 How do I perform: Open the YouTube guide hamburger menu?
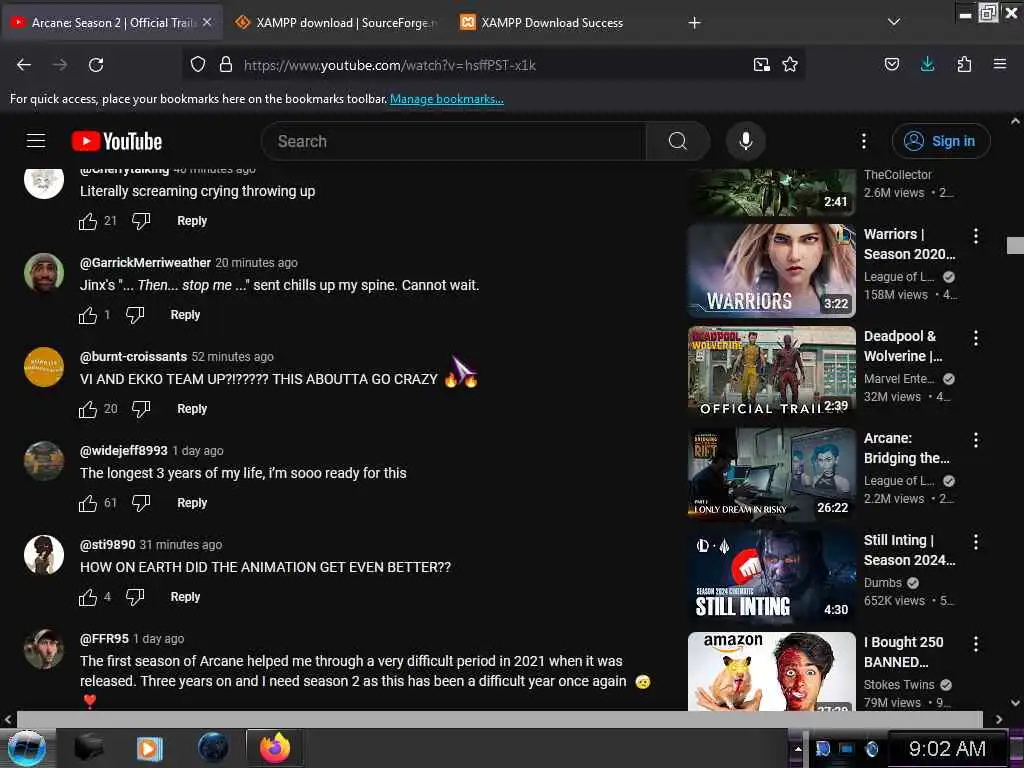[x=36, y=140]
